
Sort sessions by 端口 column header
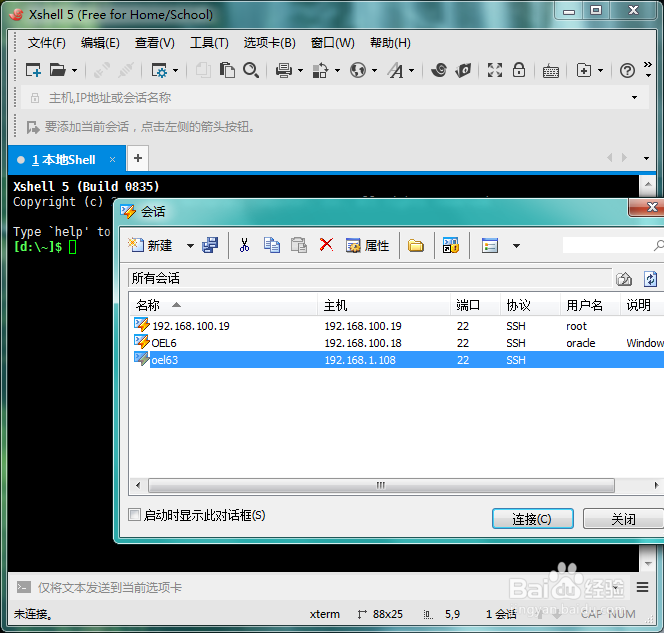pos(475,305)
